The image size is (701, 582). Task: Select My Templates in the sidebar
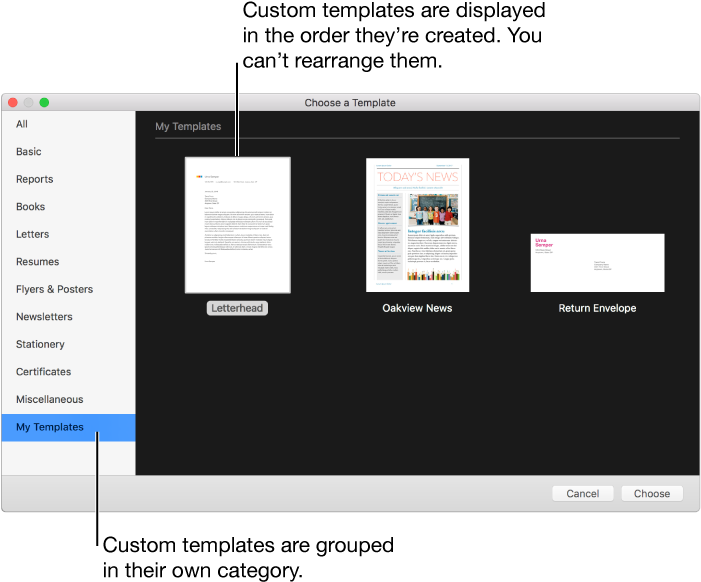point(50,427)
